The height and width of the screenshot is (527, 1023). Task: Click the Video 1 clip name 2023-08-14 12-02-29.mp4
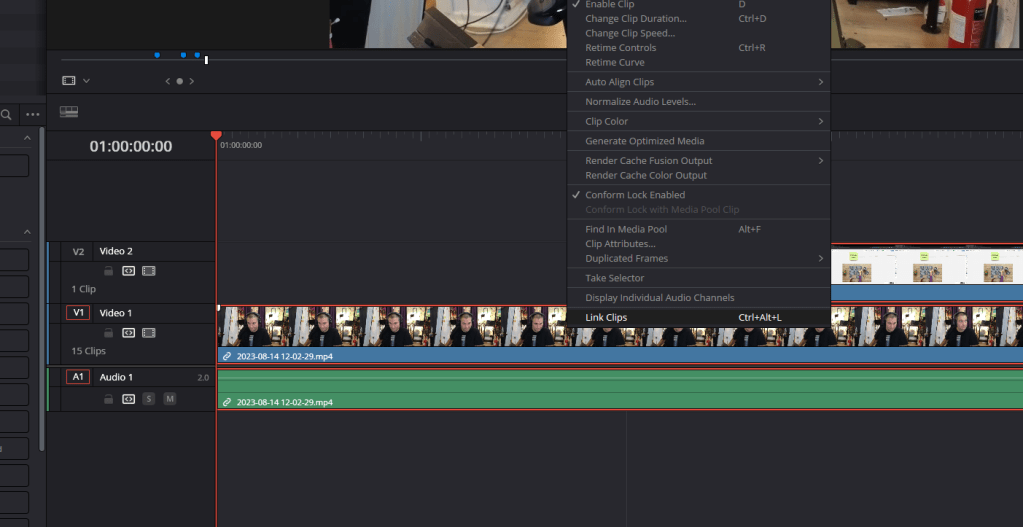point(284,356)
